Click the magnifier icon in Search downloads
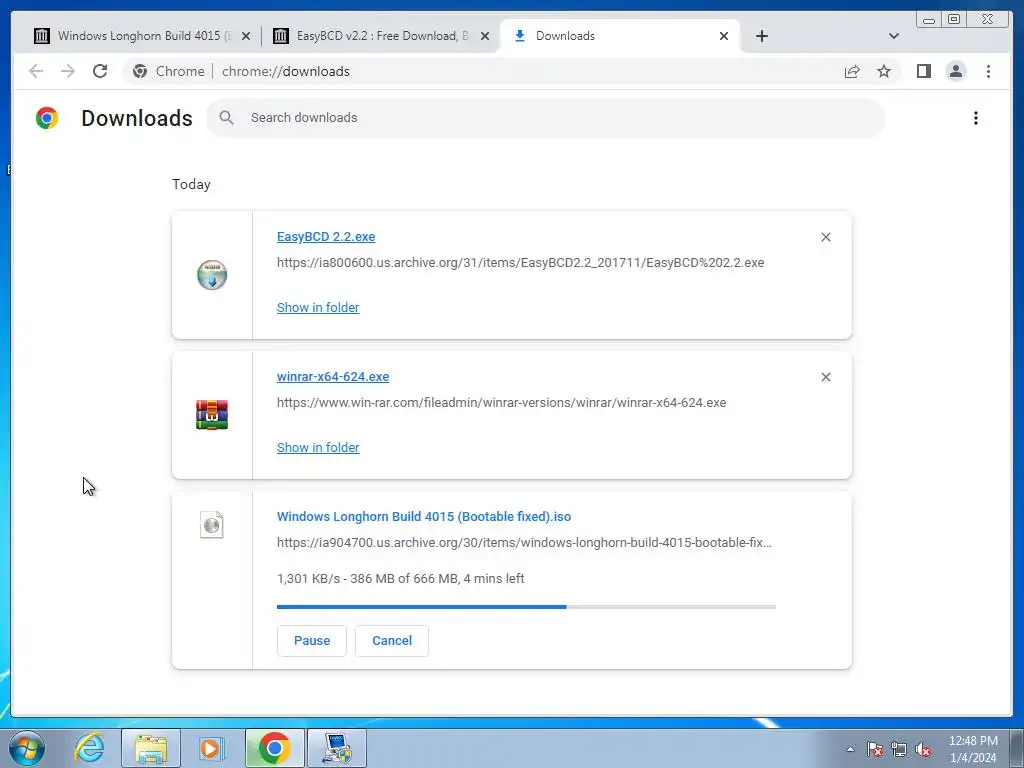The height and width of the screenshot is (768, 1024). pyautogui.click(x=227, y=118)
